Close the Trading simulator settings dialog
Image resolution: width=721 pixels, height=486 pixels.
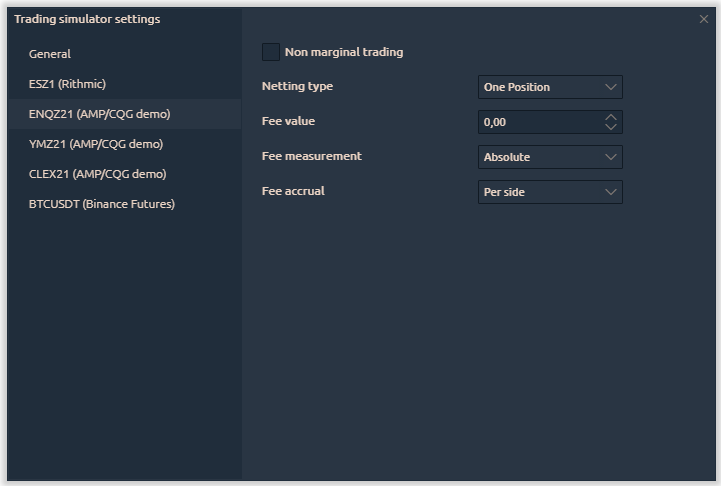pos(703,19)
